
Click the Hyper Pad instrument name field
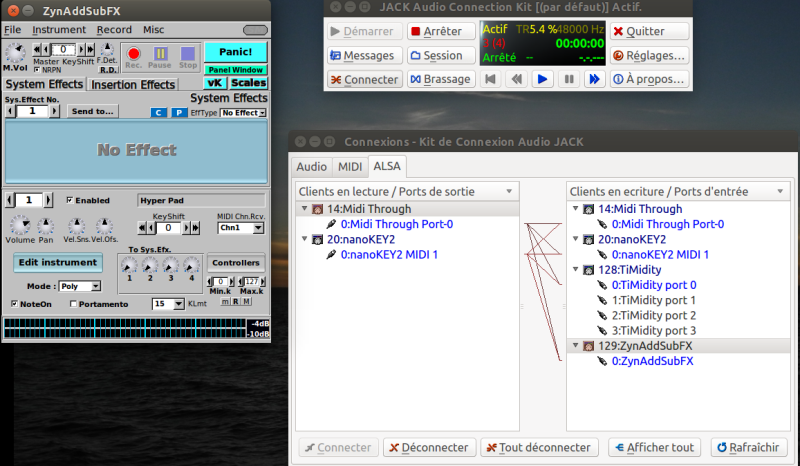tap(202, 200)
